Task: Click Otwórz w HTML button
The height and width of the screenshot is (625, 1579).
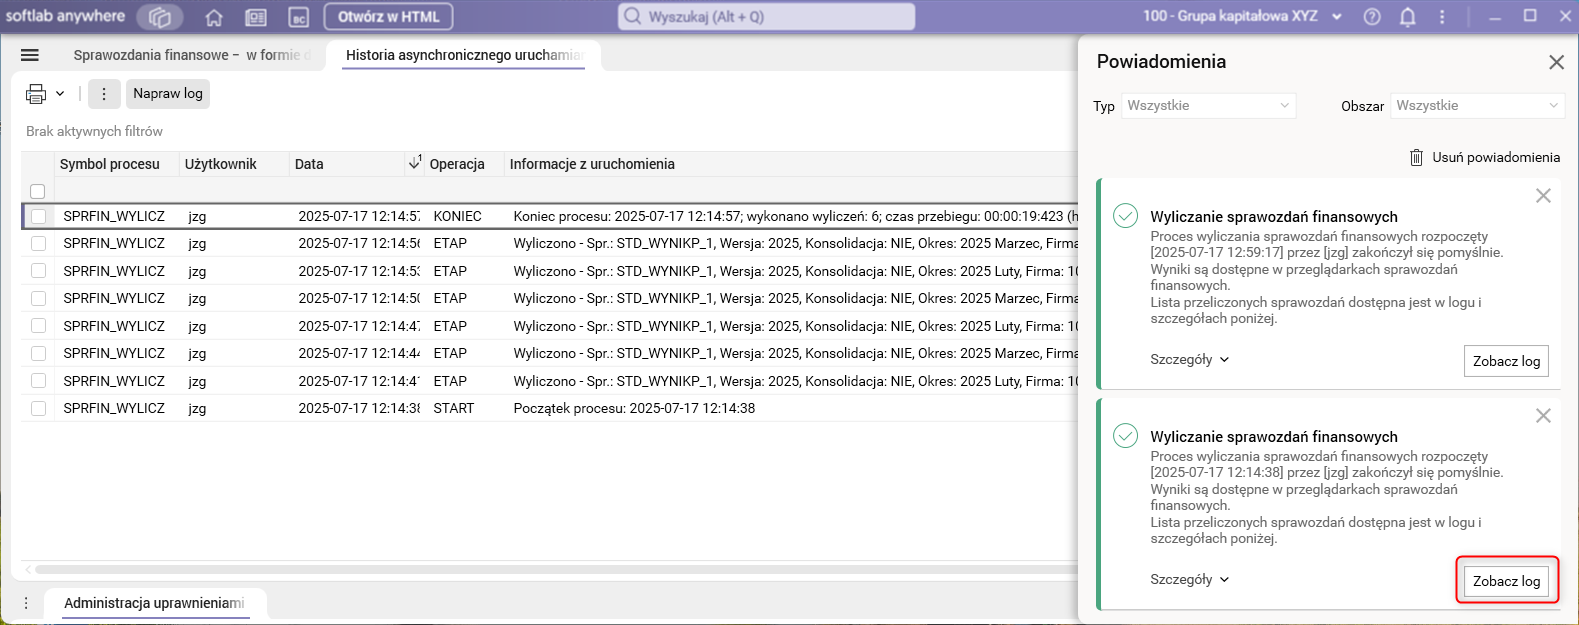Action: (x=389, y=17)
